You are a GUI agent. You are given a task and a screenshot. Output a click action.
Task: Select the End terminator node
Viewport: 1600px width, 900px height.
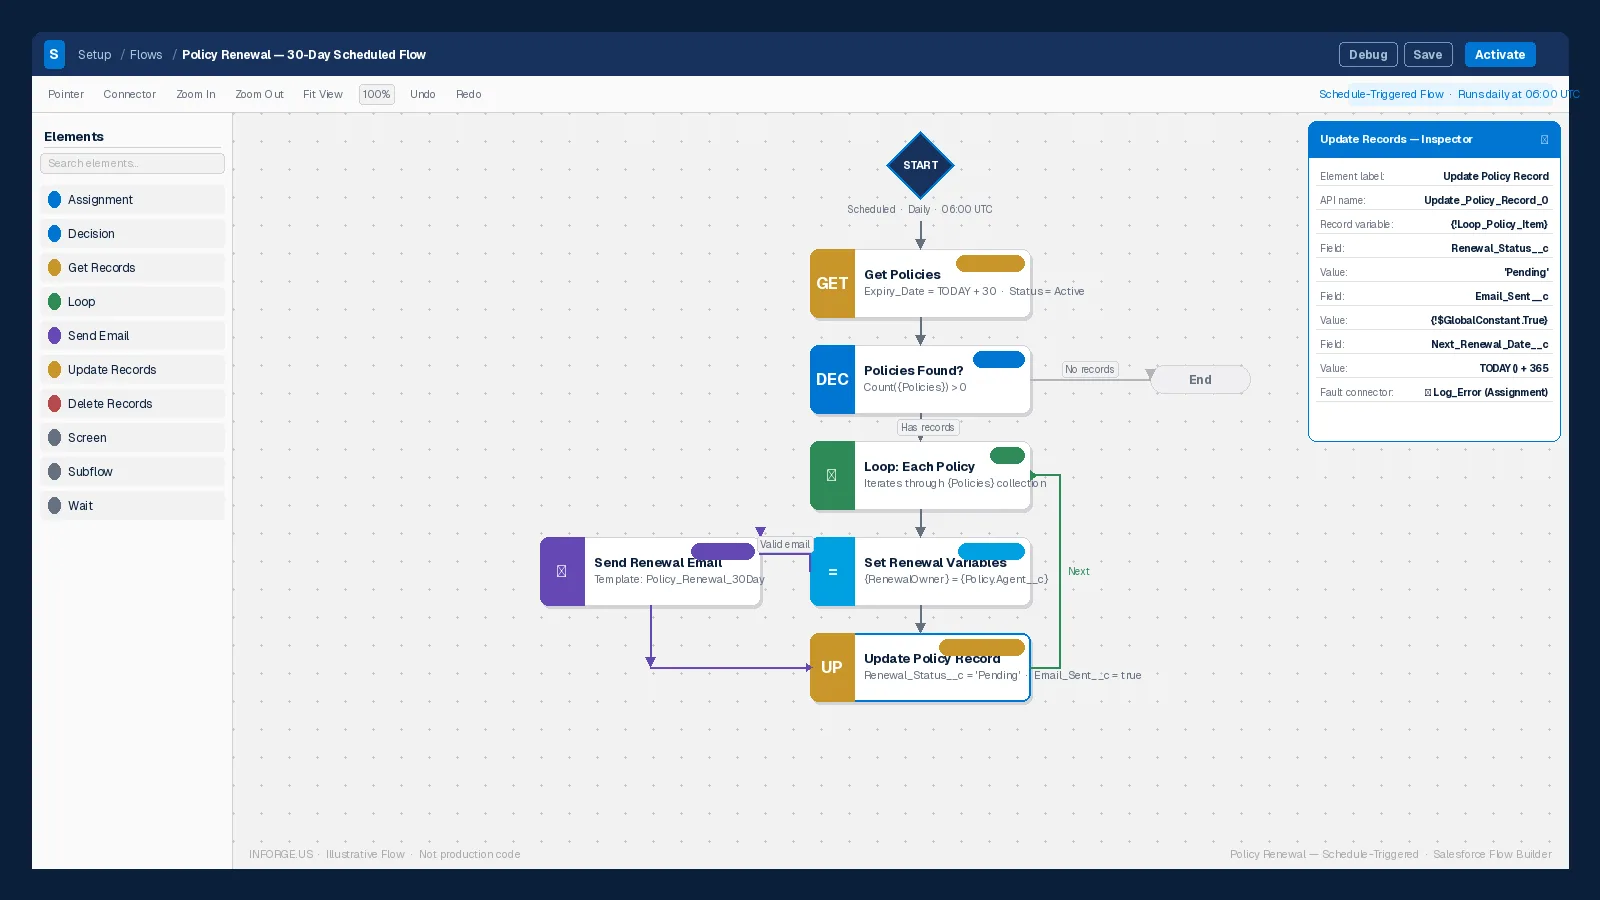click(1200, 380)
